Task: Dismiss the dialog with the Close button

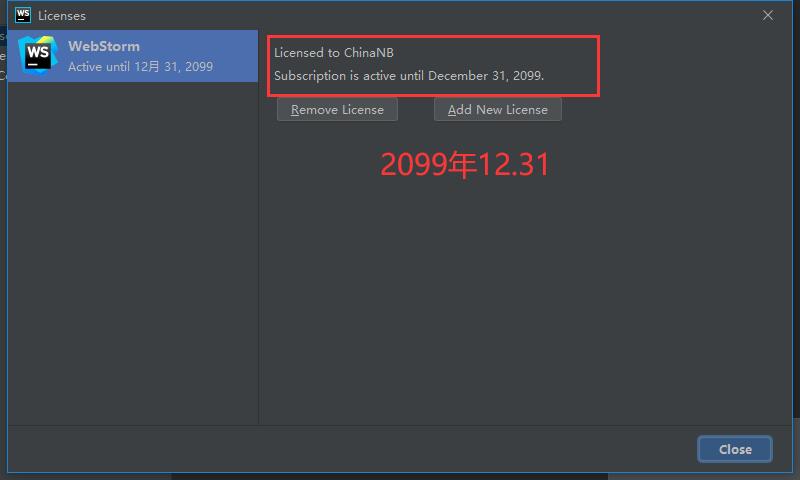Action: pyautogui.click(x=735, y=449)
